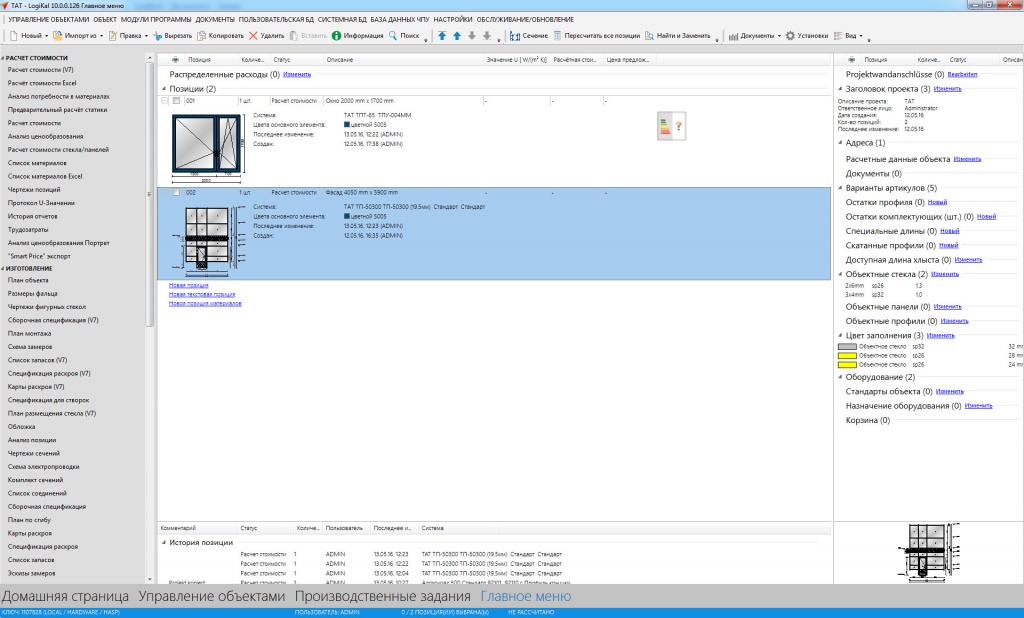Tick the checkbox for position 002
The width and height of the screenshot is (1024, 618).
[x=176, y=193]
